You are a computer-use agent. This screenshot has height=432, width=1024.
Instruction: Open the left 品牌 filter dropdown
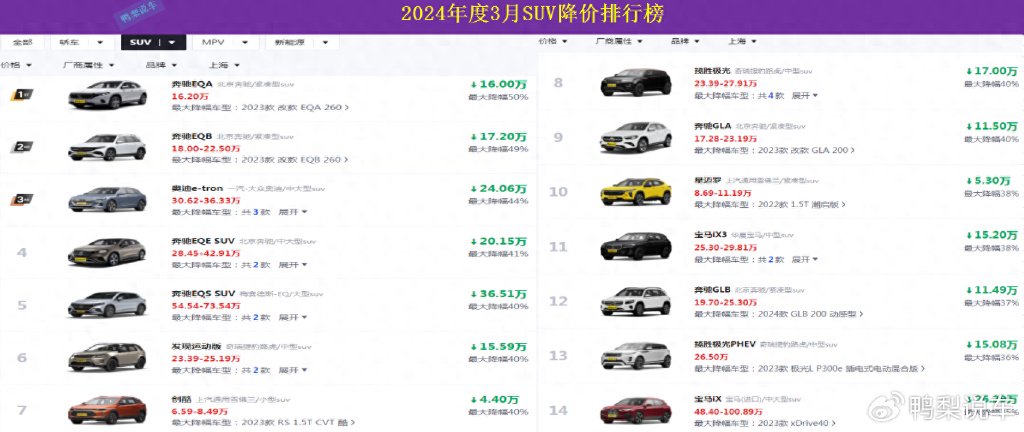point(162,65)
